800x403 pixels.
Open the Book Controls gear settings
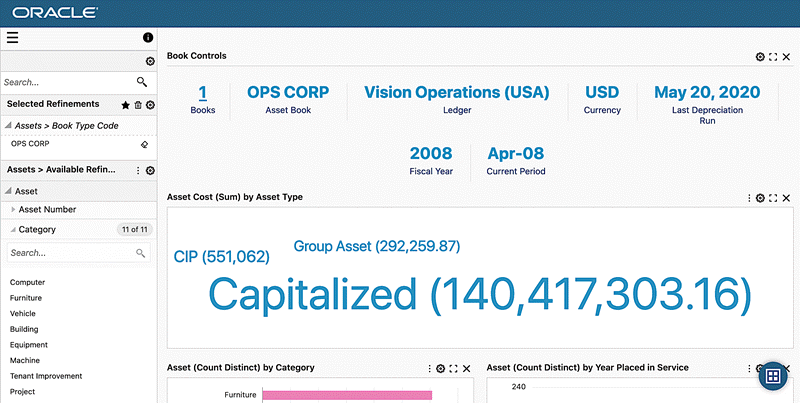(x=760, y=57)
